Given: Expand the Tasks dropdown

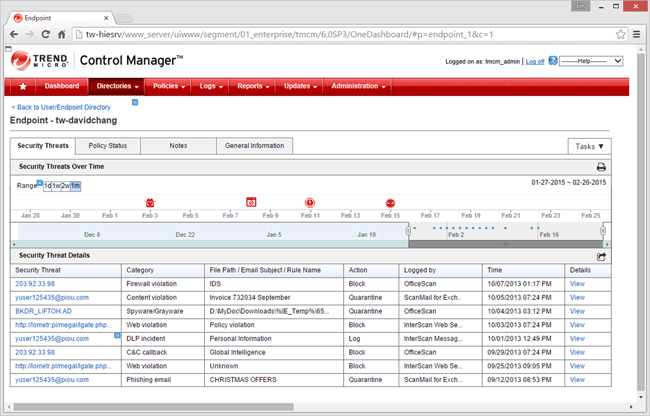Looking at the screenshot, I should click(590, 146).
